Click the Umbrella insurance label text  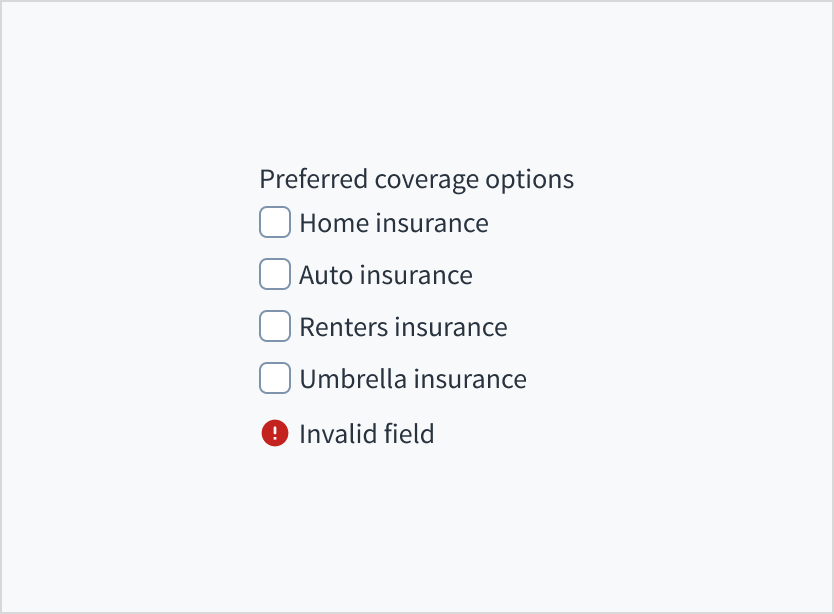(412, 379)
